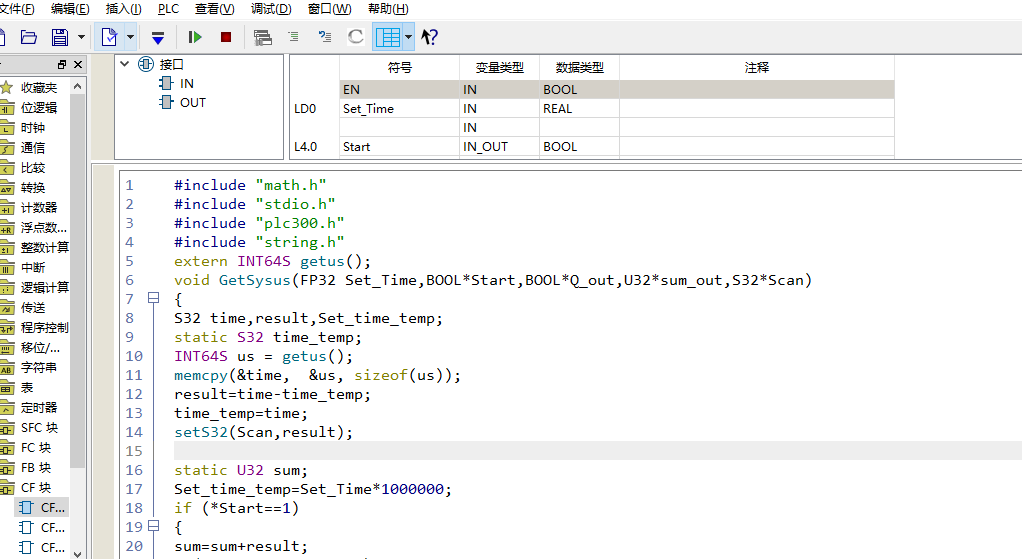Viewport: 1022px width, 559px height.
Task: Click the blue-arrow list toolbar icon
Action: 325,36
